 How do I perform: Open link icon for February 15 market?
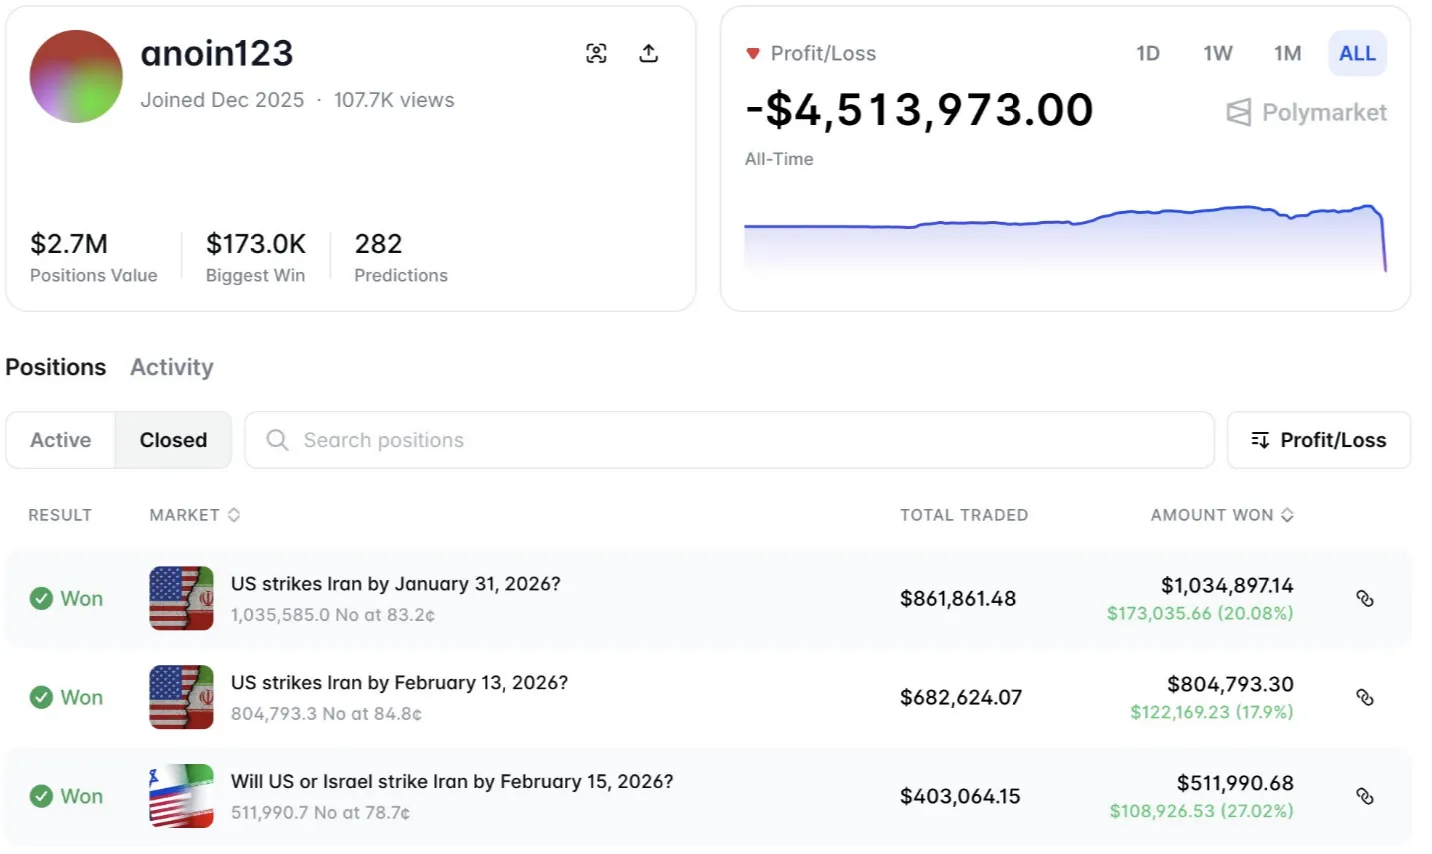1364,796
